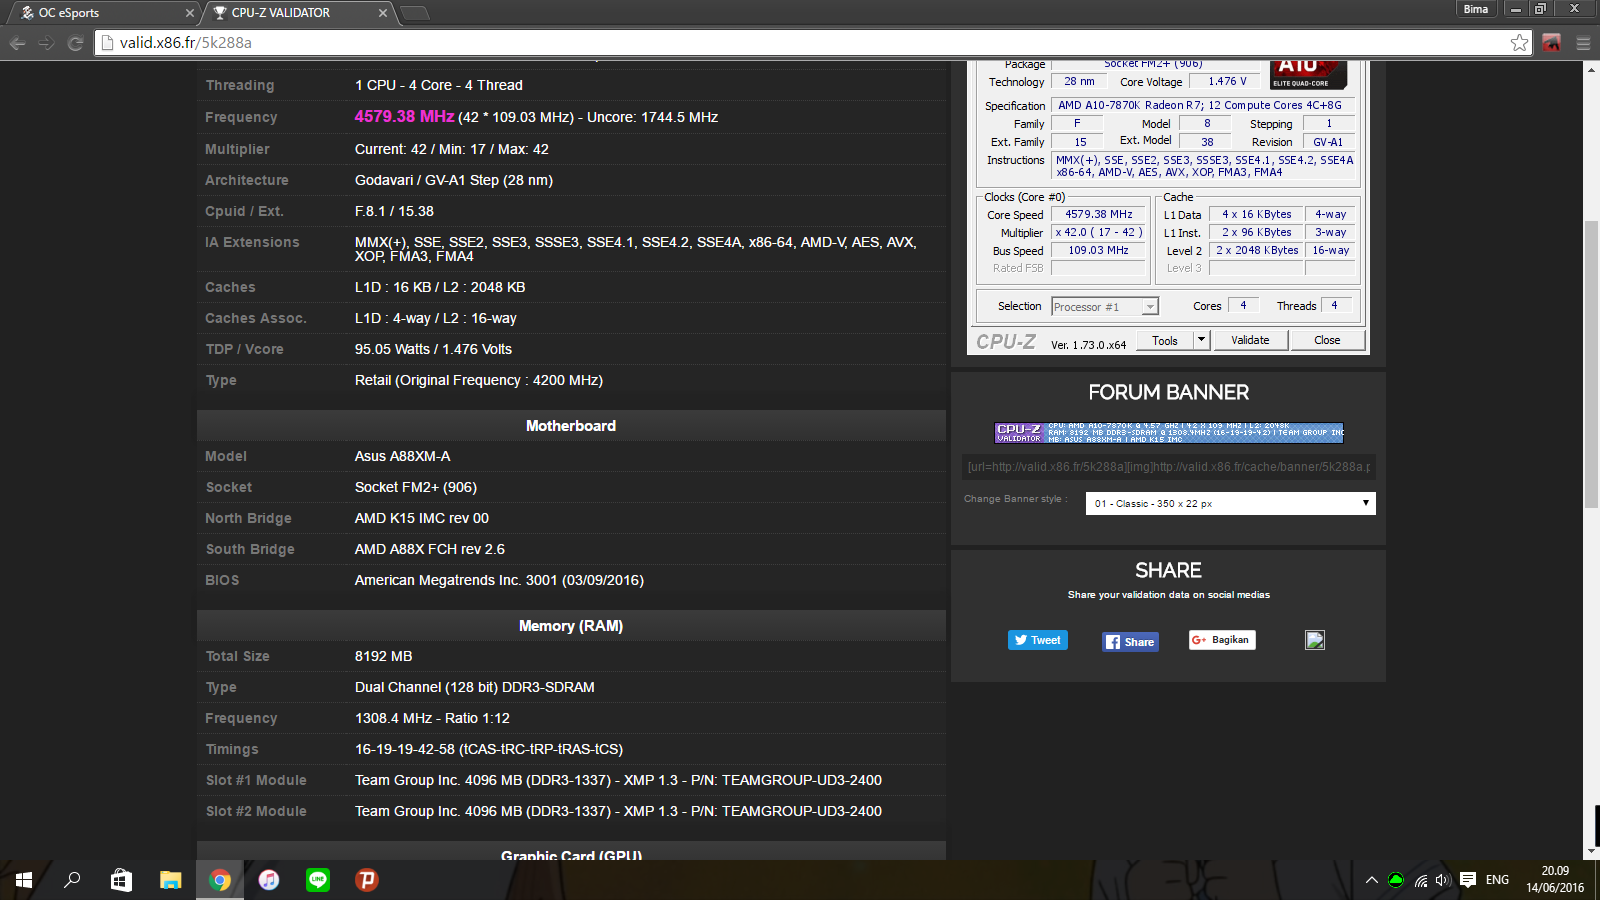
Task: Open Tools dropdown arrow in CPU-Z
Action: 1202,340
